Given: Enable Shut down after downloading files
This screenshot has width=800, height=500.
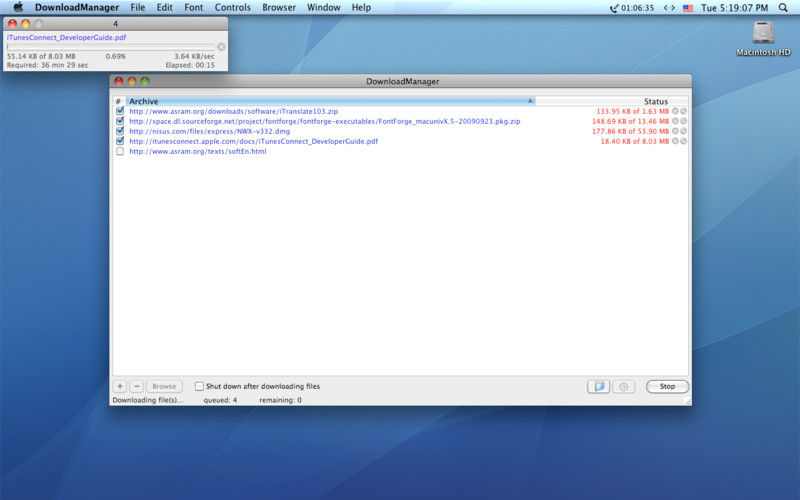Looking at the screenshot, I should click(x=199, y=386).
